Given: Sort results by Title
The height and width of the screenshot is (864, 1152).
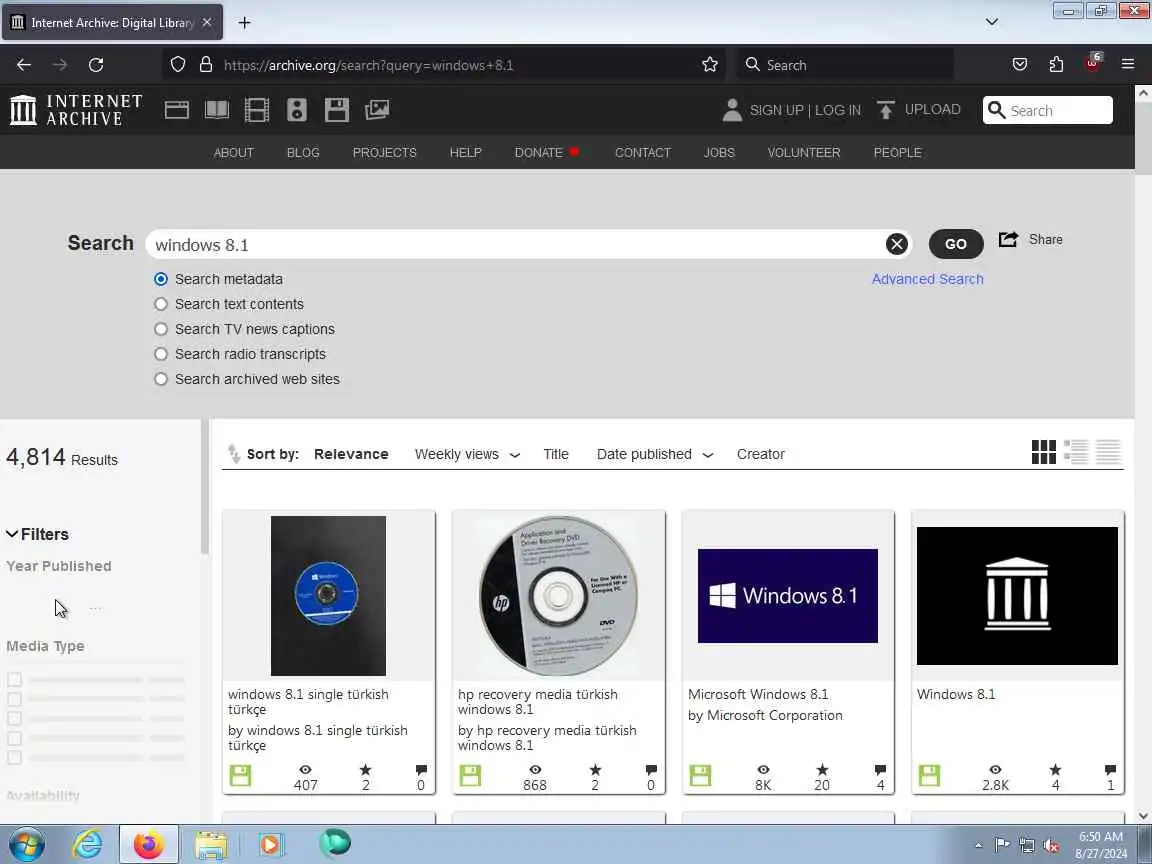Looking at the screenshot, I should (556, 454).
